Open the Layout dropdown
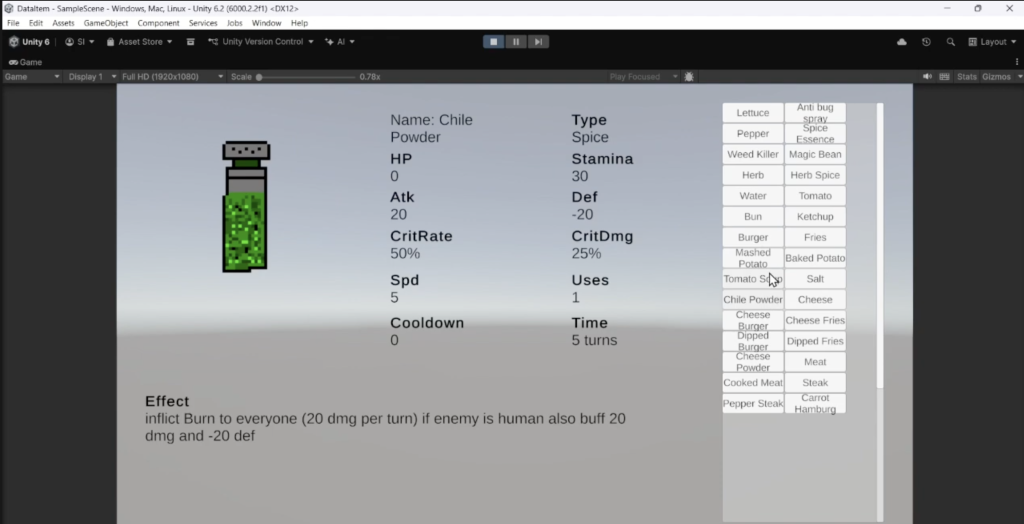The height and width of the screenshot is (524, 1024). 993,42
